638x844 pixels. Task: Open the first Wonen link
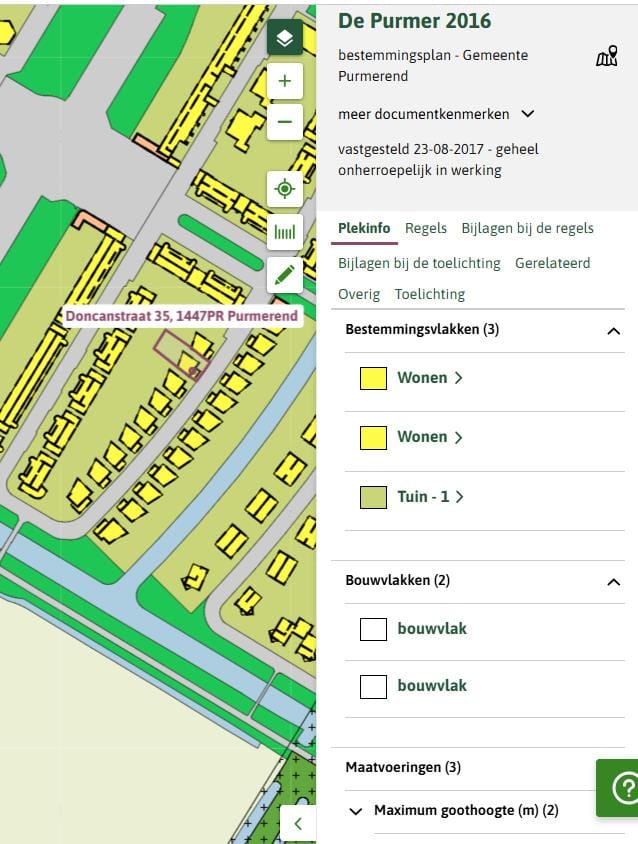[x=429, y=378]
